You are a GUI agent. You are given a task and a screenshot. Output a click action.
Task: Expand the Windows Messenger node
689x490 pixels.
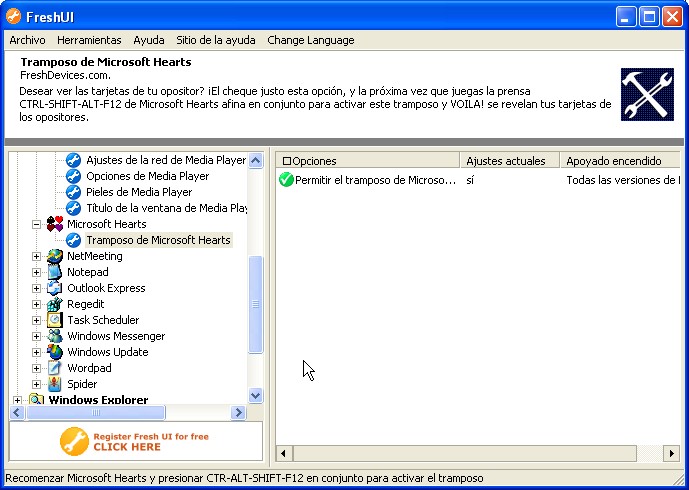[x=36, y=336]
